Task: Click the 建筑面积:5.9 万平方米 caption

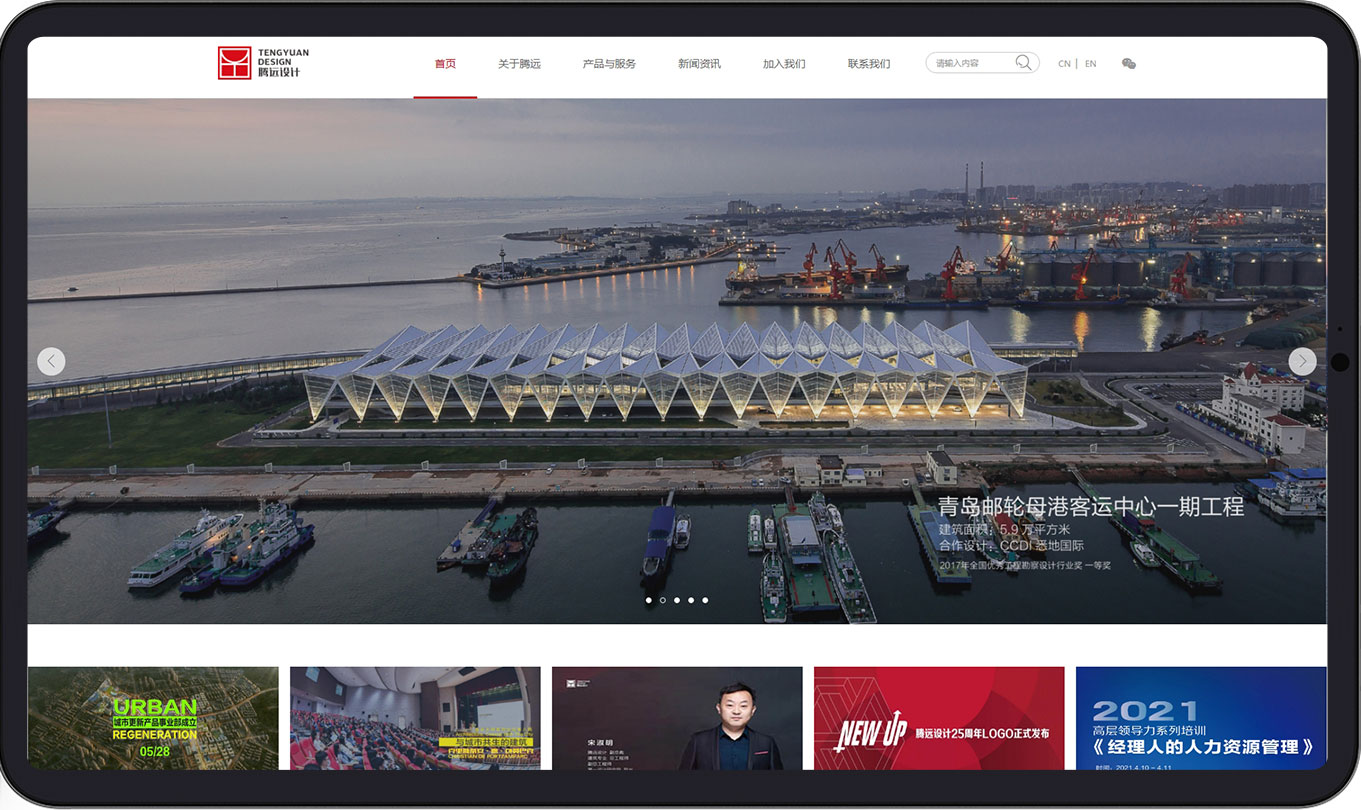Action: [x=1005, y=529]
